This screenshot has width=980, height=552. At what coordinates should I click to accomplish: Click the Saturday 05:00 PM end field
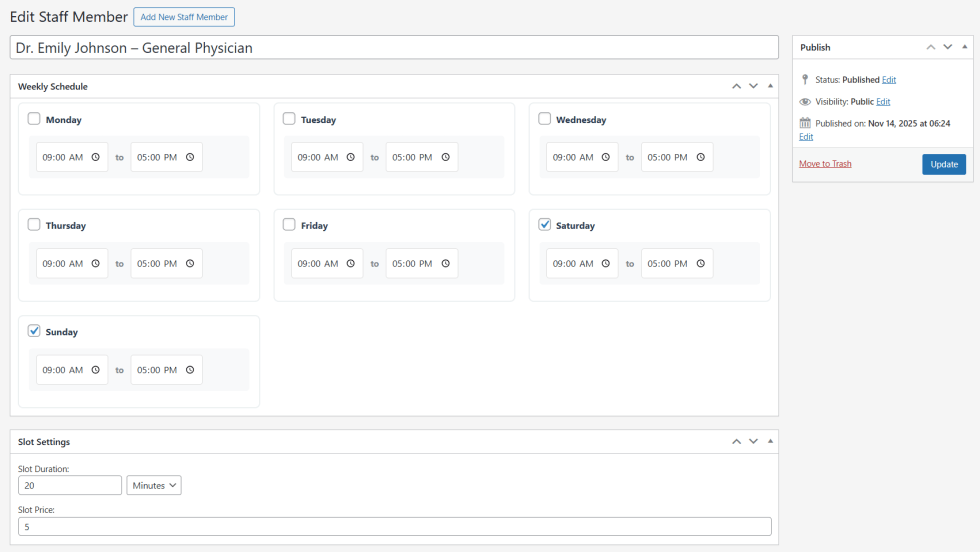[x=677, y=264]
